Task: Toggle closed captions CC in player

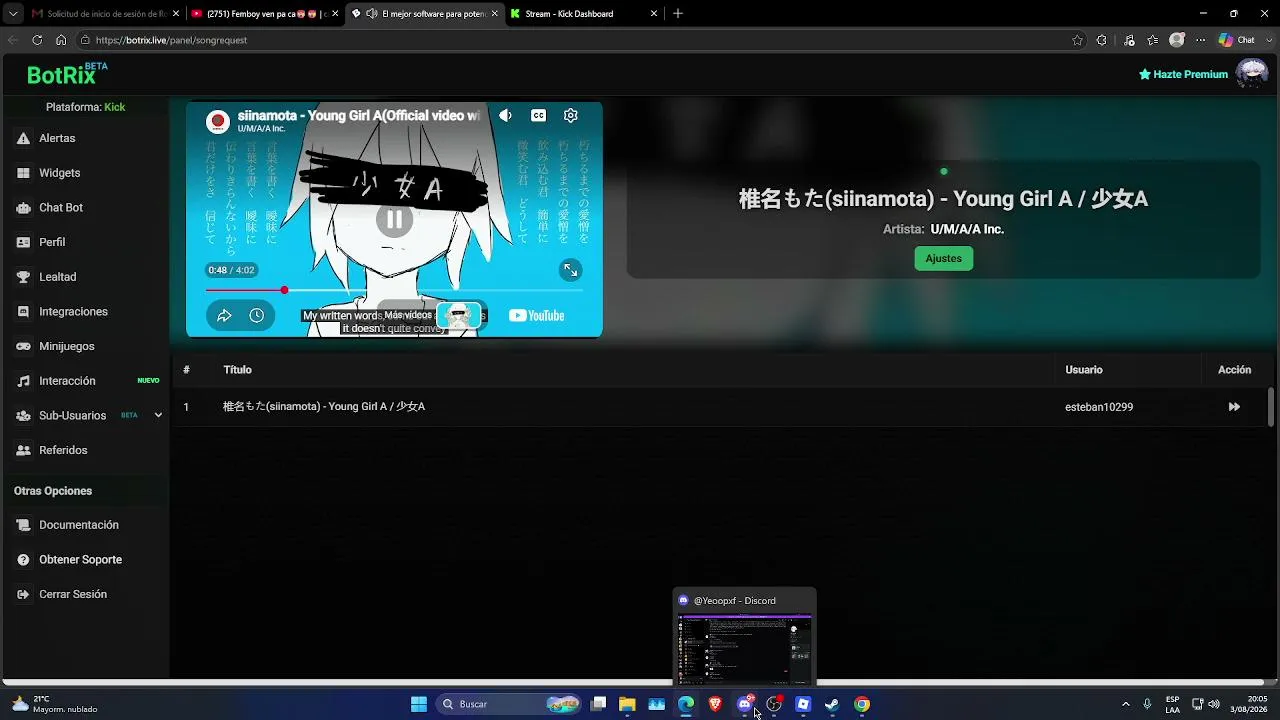Action: [538, 115]
